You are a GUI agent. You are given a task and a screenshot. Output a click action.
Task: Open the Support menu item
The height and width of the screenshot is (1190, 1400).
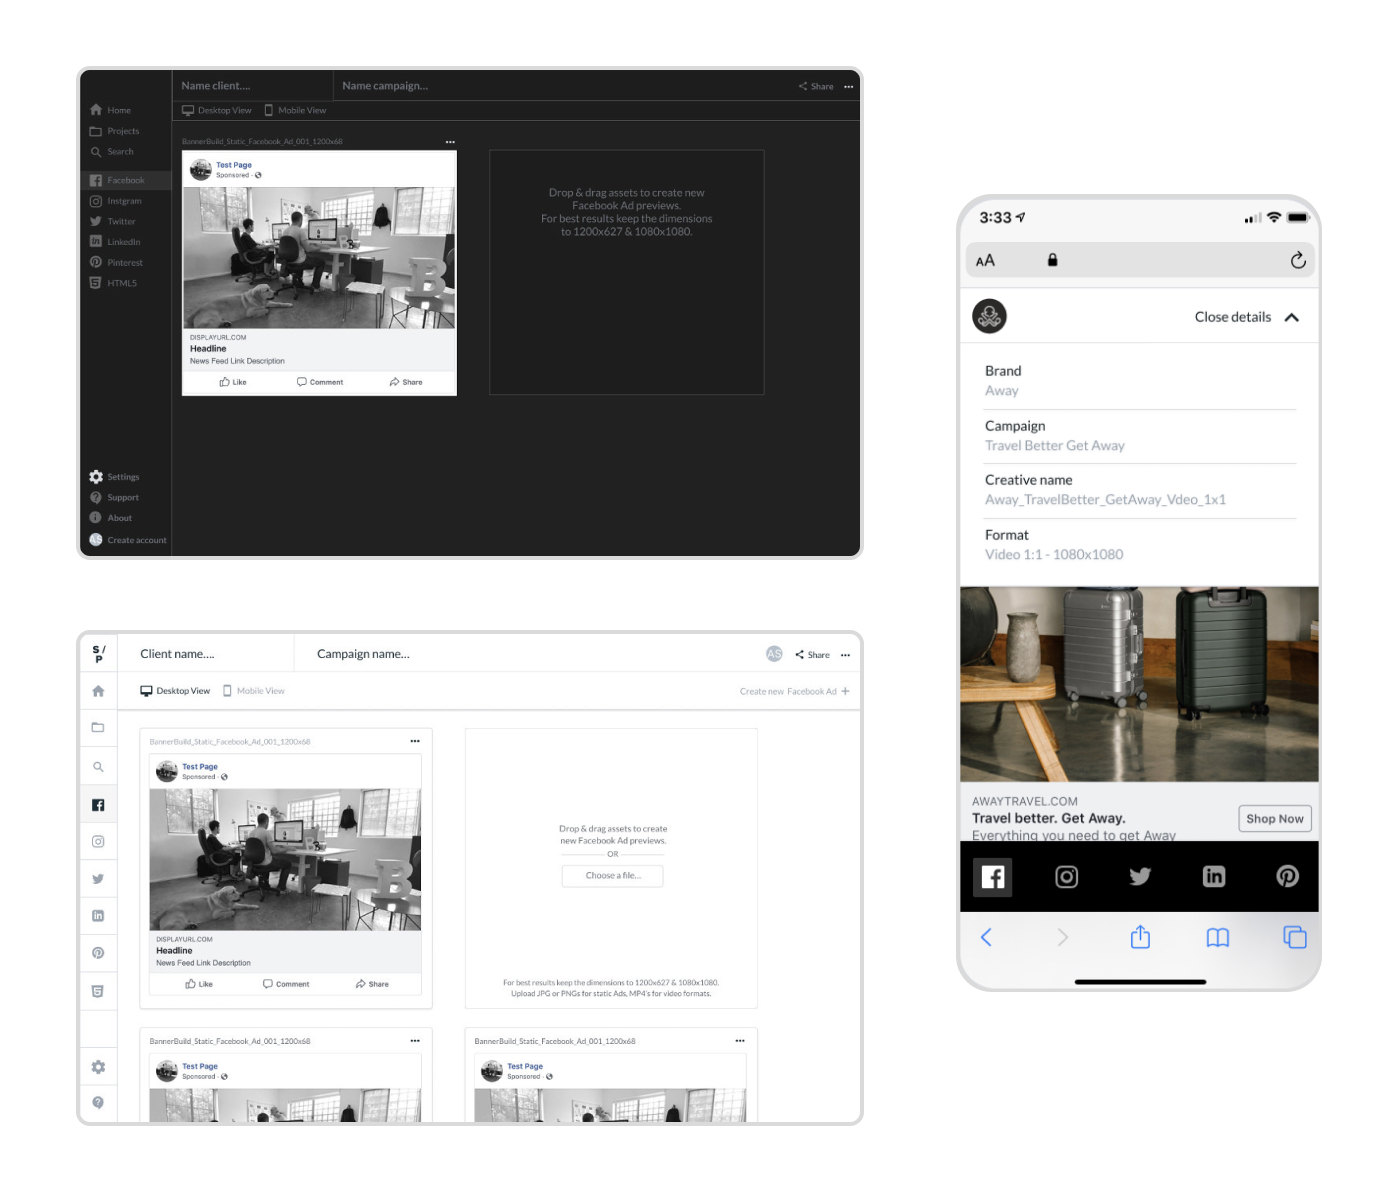pyautogui.click(x=123, y=497)
